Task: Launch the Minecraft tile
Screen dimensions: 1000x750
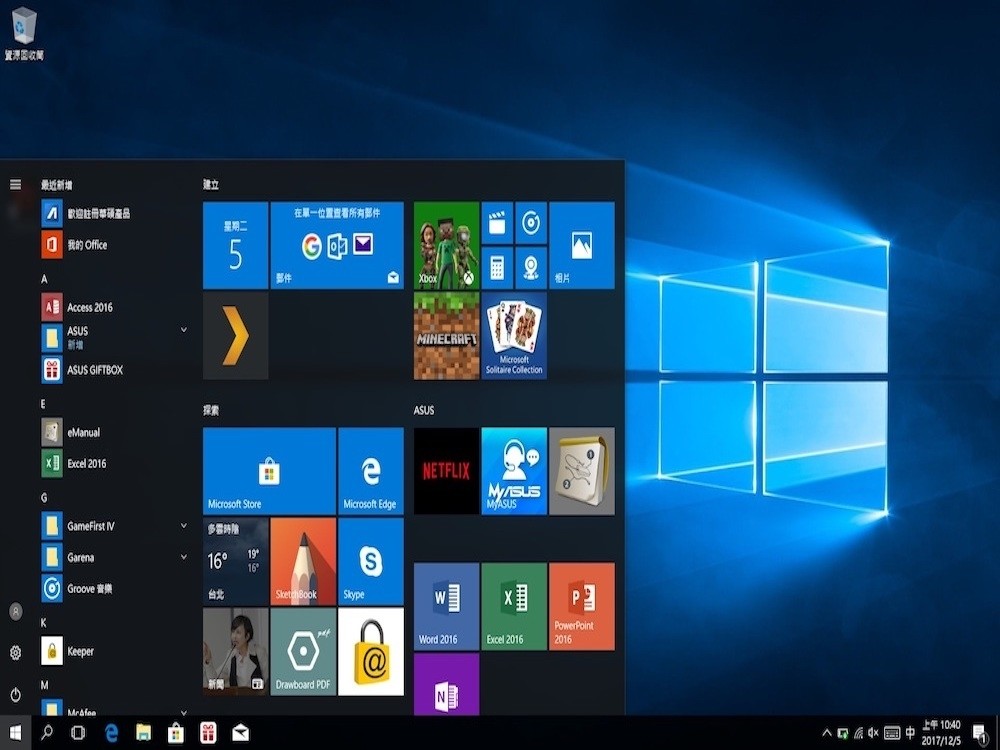Action: (x=446, y=336)
